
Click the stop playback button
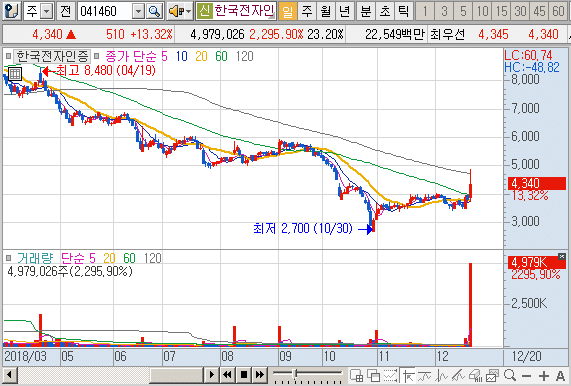[244, 375]
